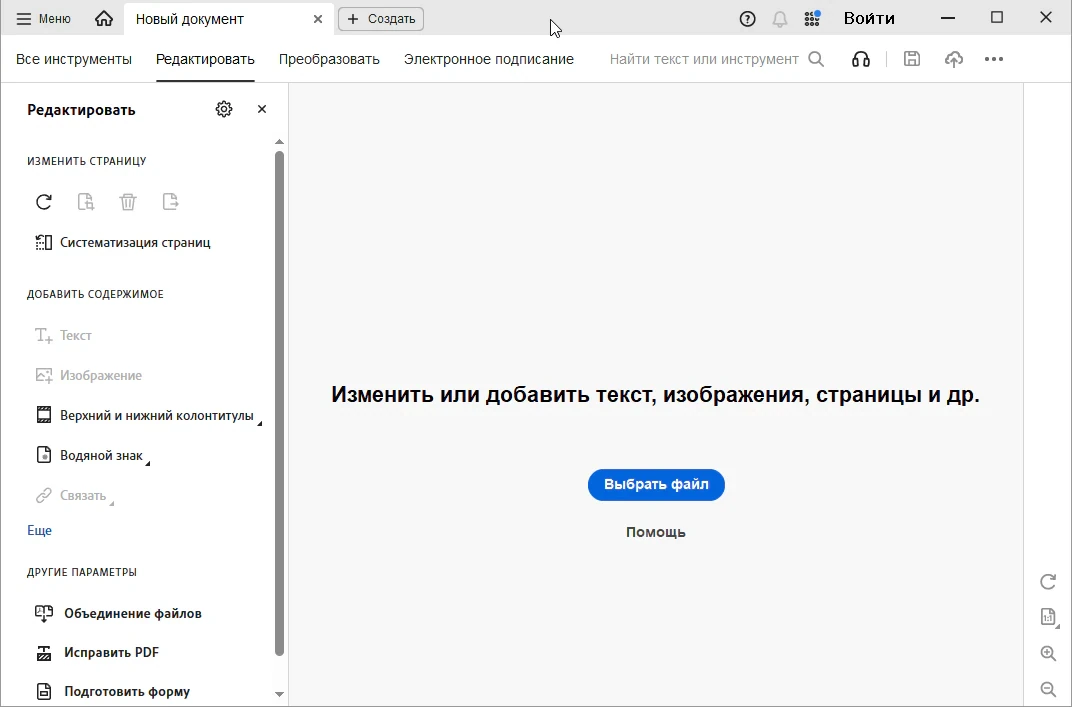1072x707 pixels.
Task: Switch to Редактировать tab
Action: (205, 59)
